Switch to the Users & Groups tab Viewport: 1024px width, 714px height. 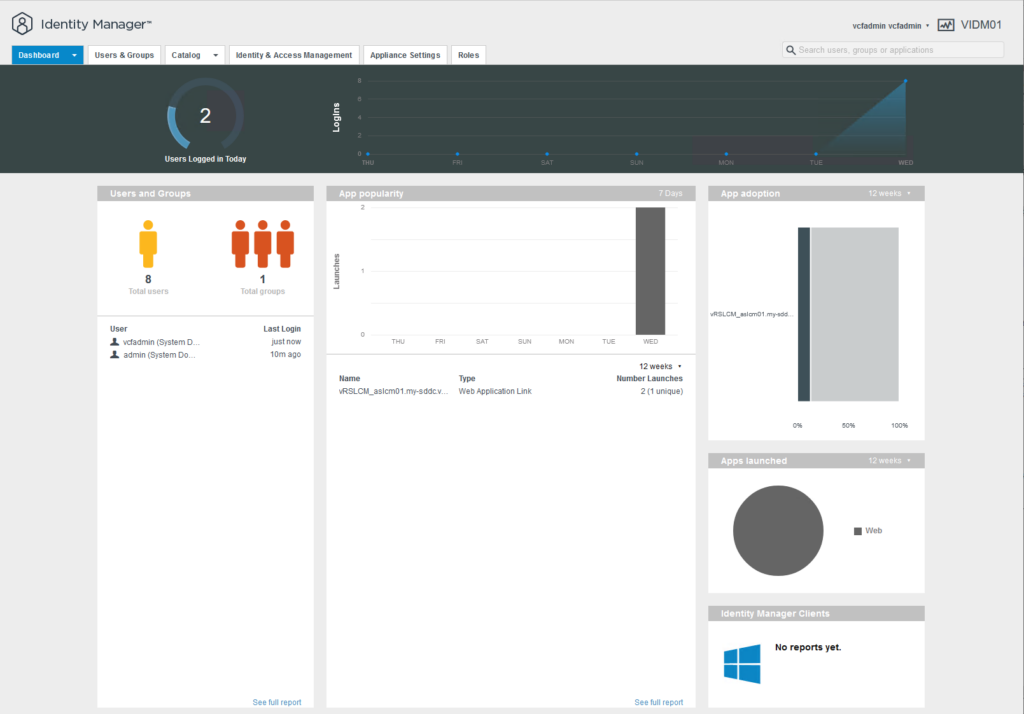click(124, 55)
